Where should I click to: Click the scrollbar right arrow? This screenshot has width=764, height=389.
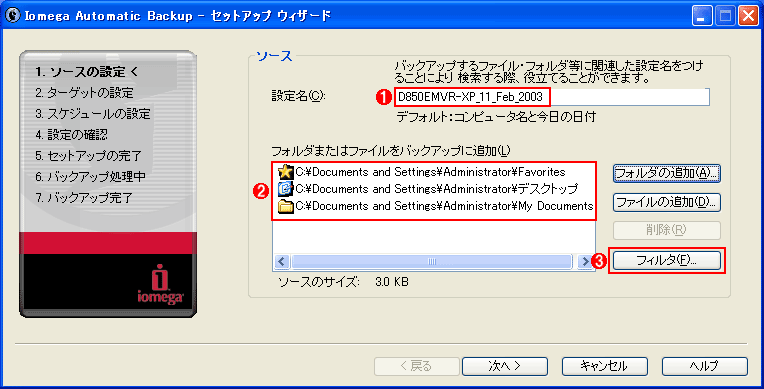[585, 262]
